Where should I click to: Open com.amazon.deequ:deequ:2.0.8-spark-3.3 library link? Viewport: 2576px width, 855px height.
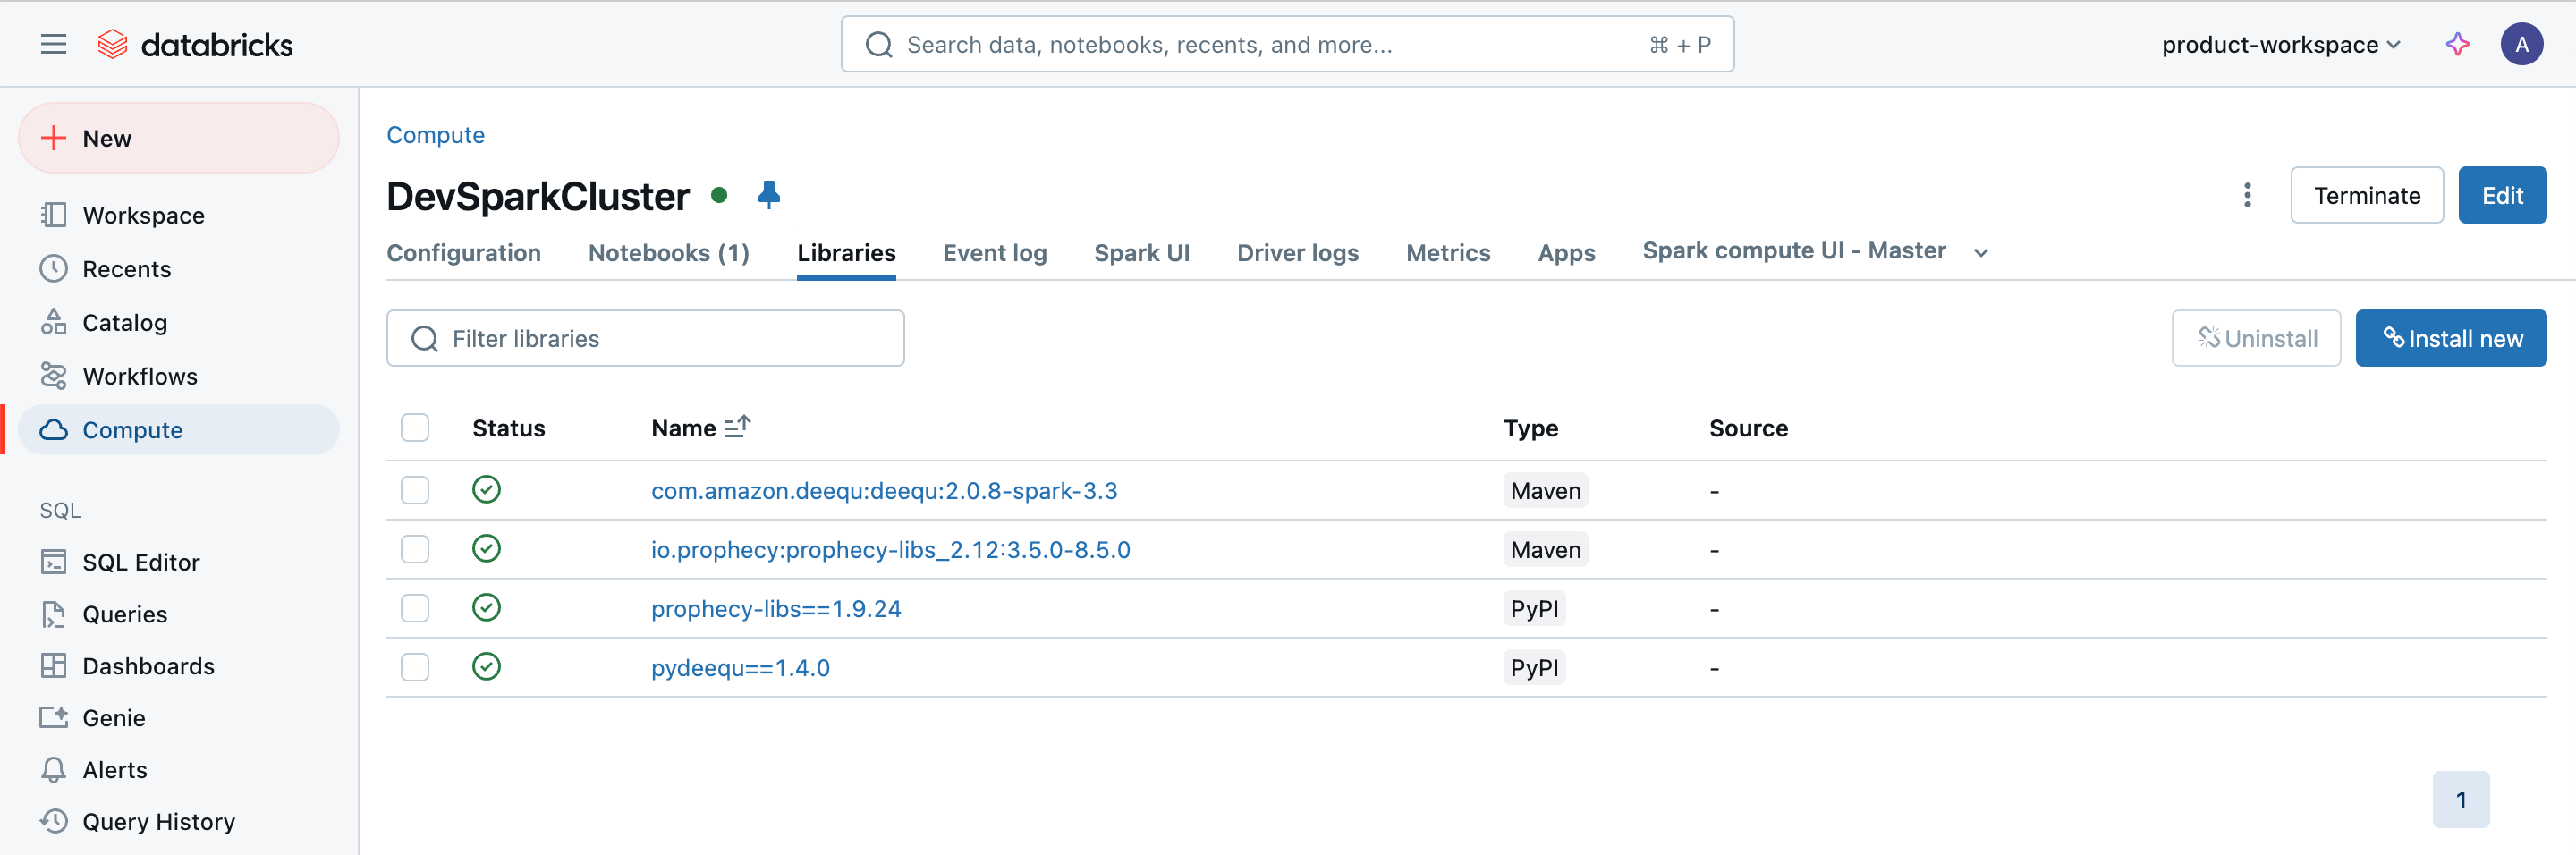pyautogui.click(x=884, y=490)
